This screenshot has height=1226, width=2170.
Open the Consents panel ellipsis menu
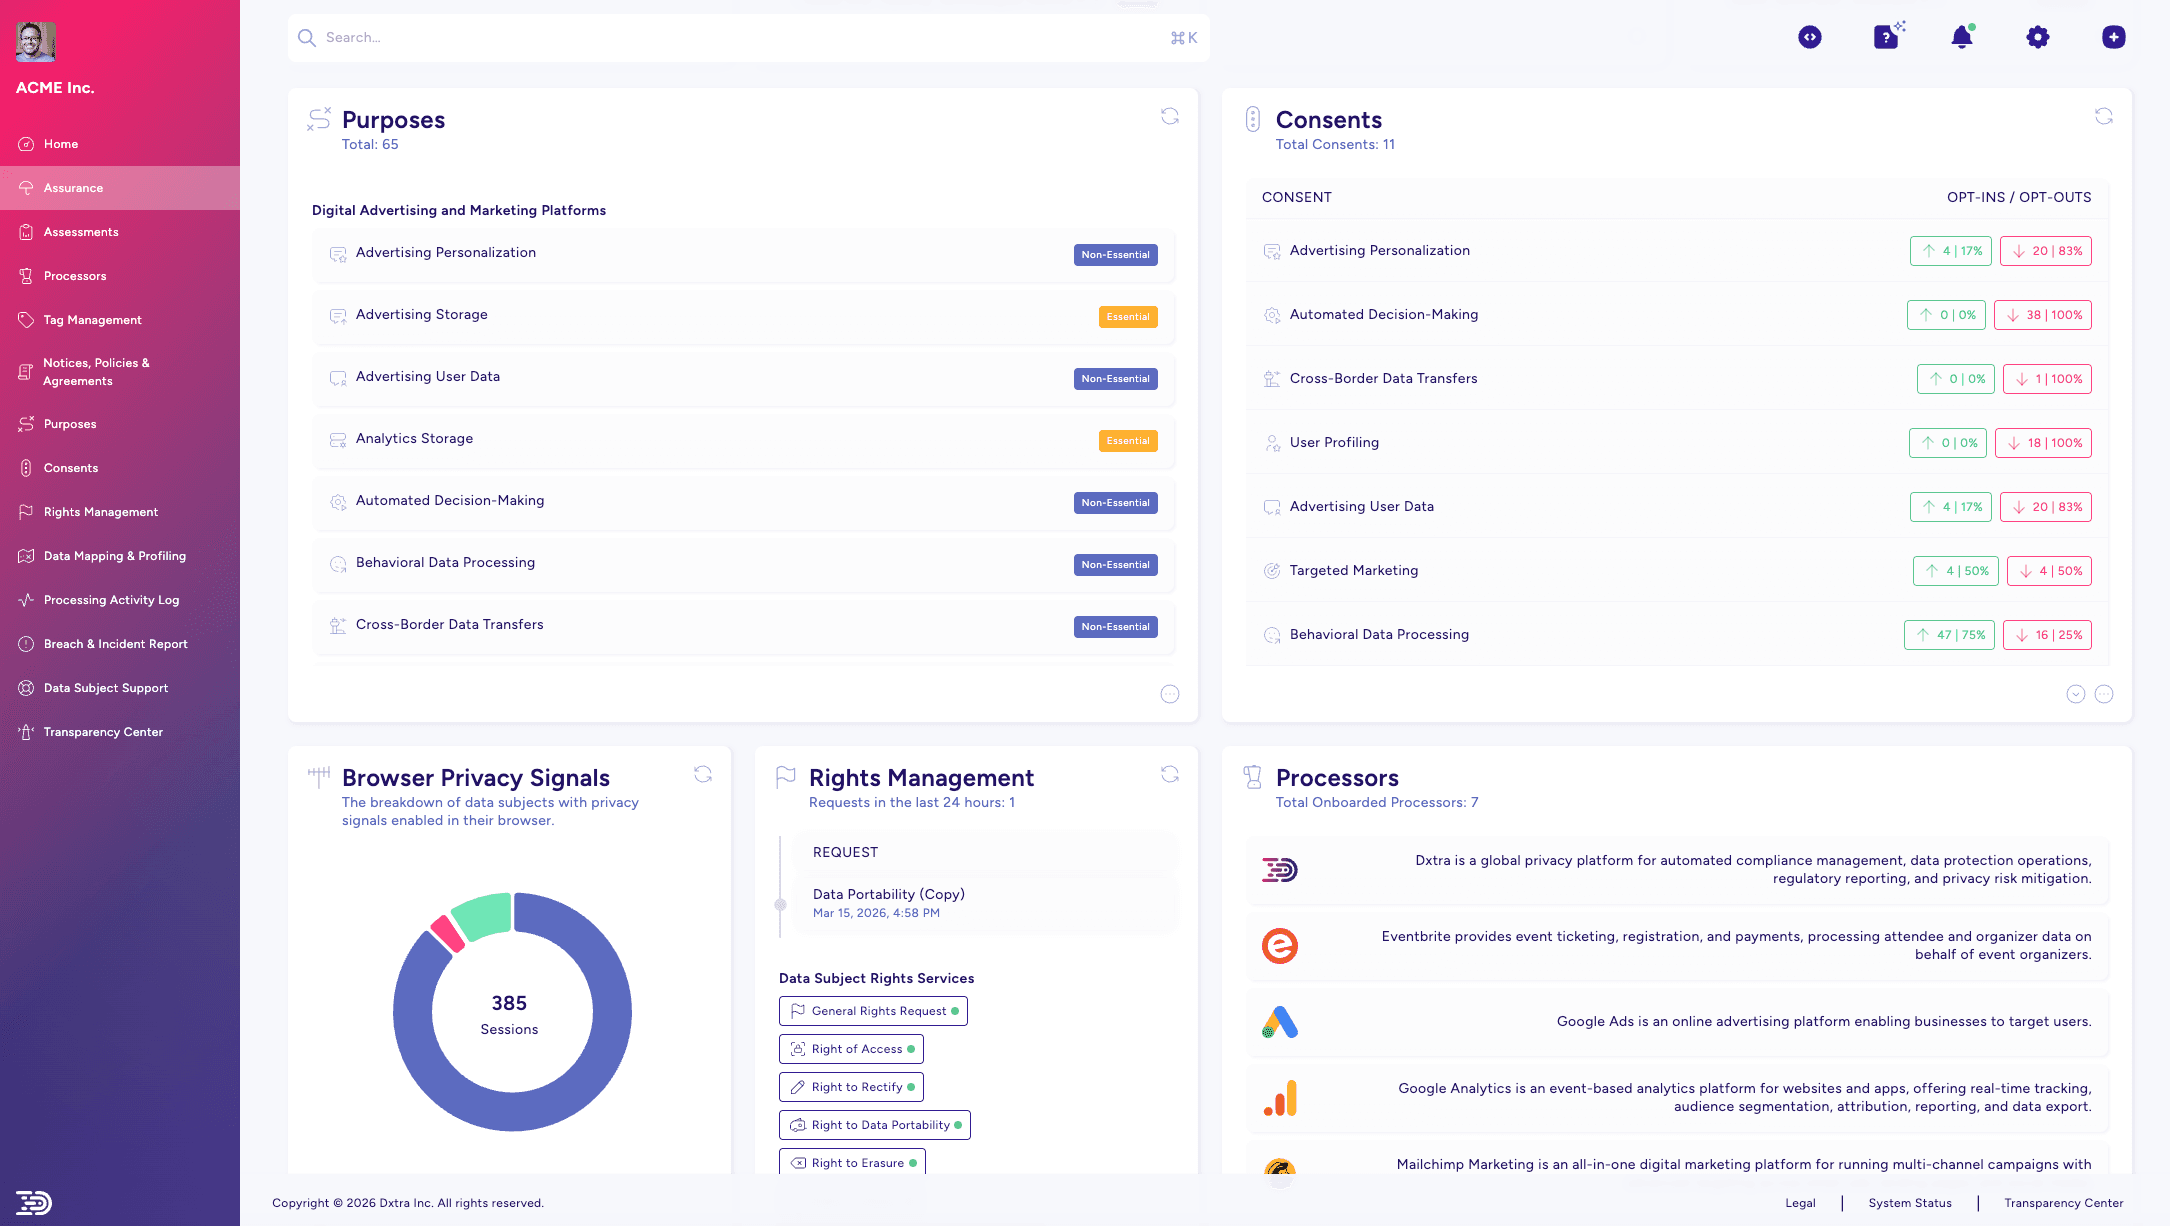click(x=2104, y=694)
